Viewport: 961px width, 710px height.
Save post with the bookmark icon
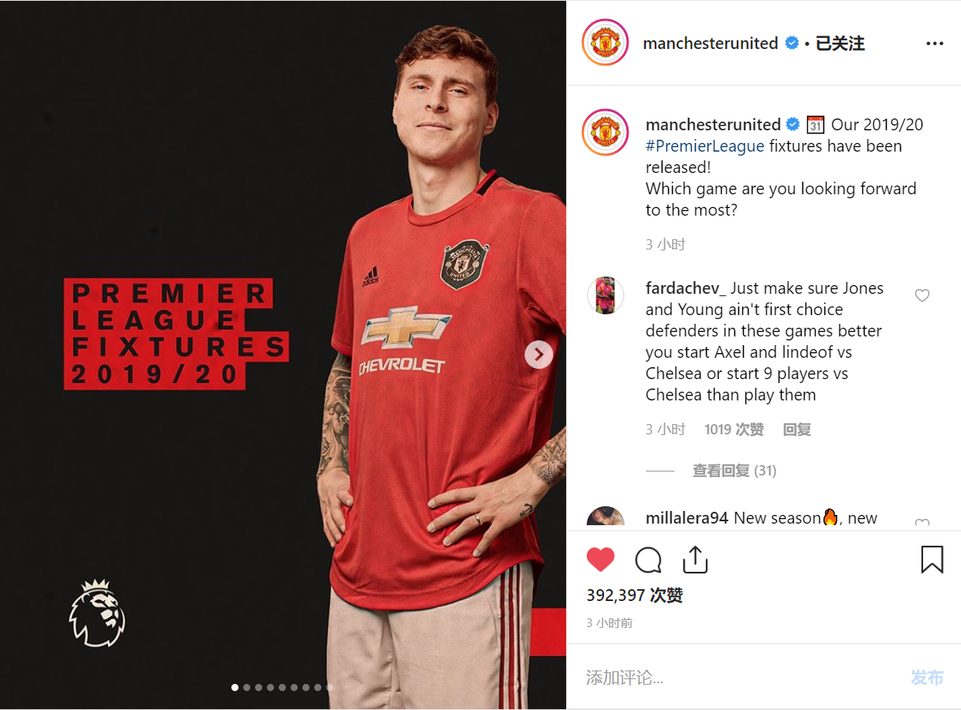click(x=932, y=559)
